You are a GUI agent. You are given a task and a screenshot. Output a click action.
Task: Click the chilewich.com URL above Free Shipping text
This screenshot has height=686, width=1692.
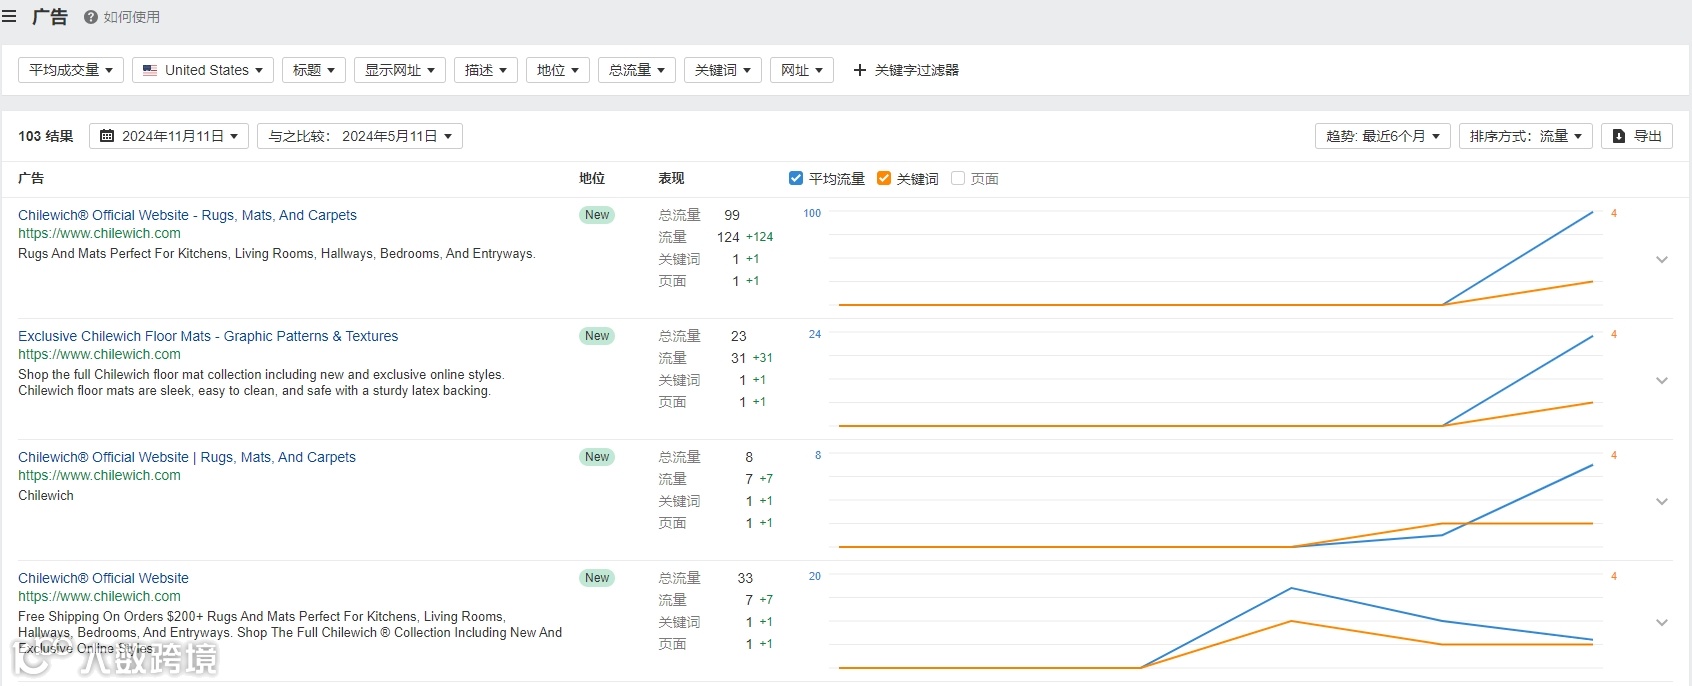point(99,596)
